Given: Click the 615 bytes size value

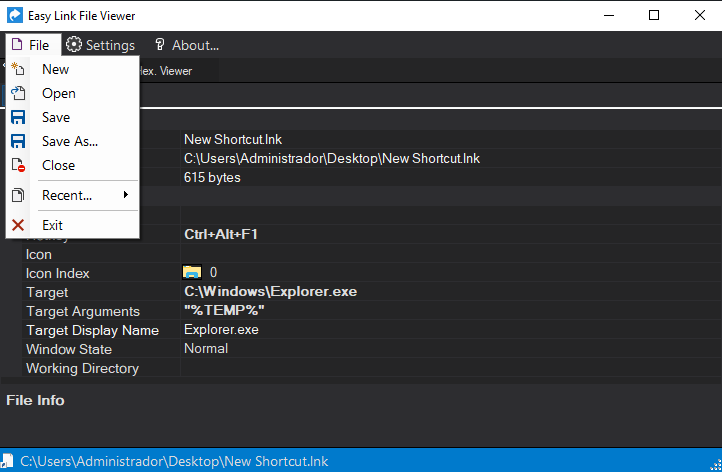Looking at the screenshot, I should pos(212,177).
